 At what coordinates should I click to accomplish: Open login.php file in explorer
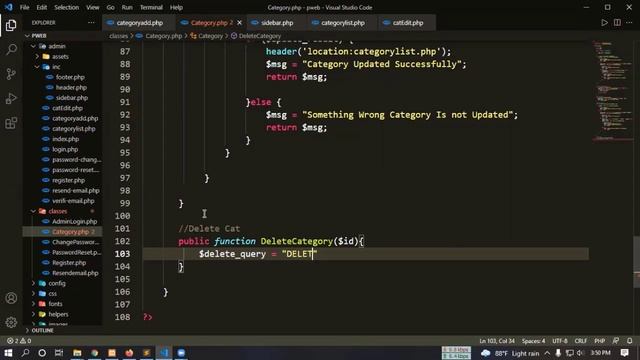pos(65,149)
